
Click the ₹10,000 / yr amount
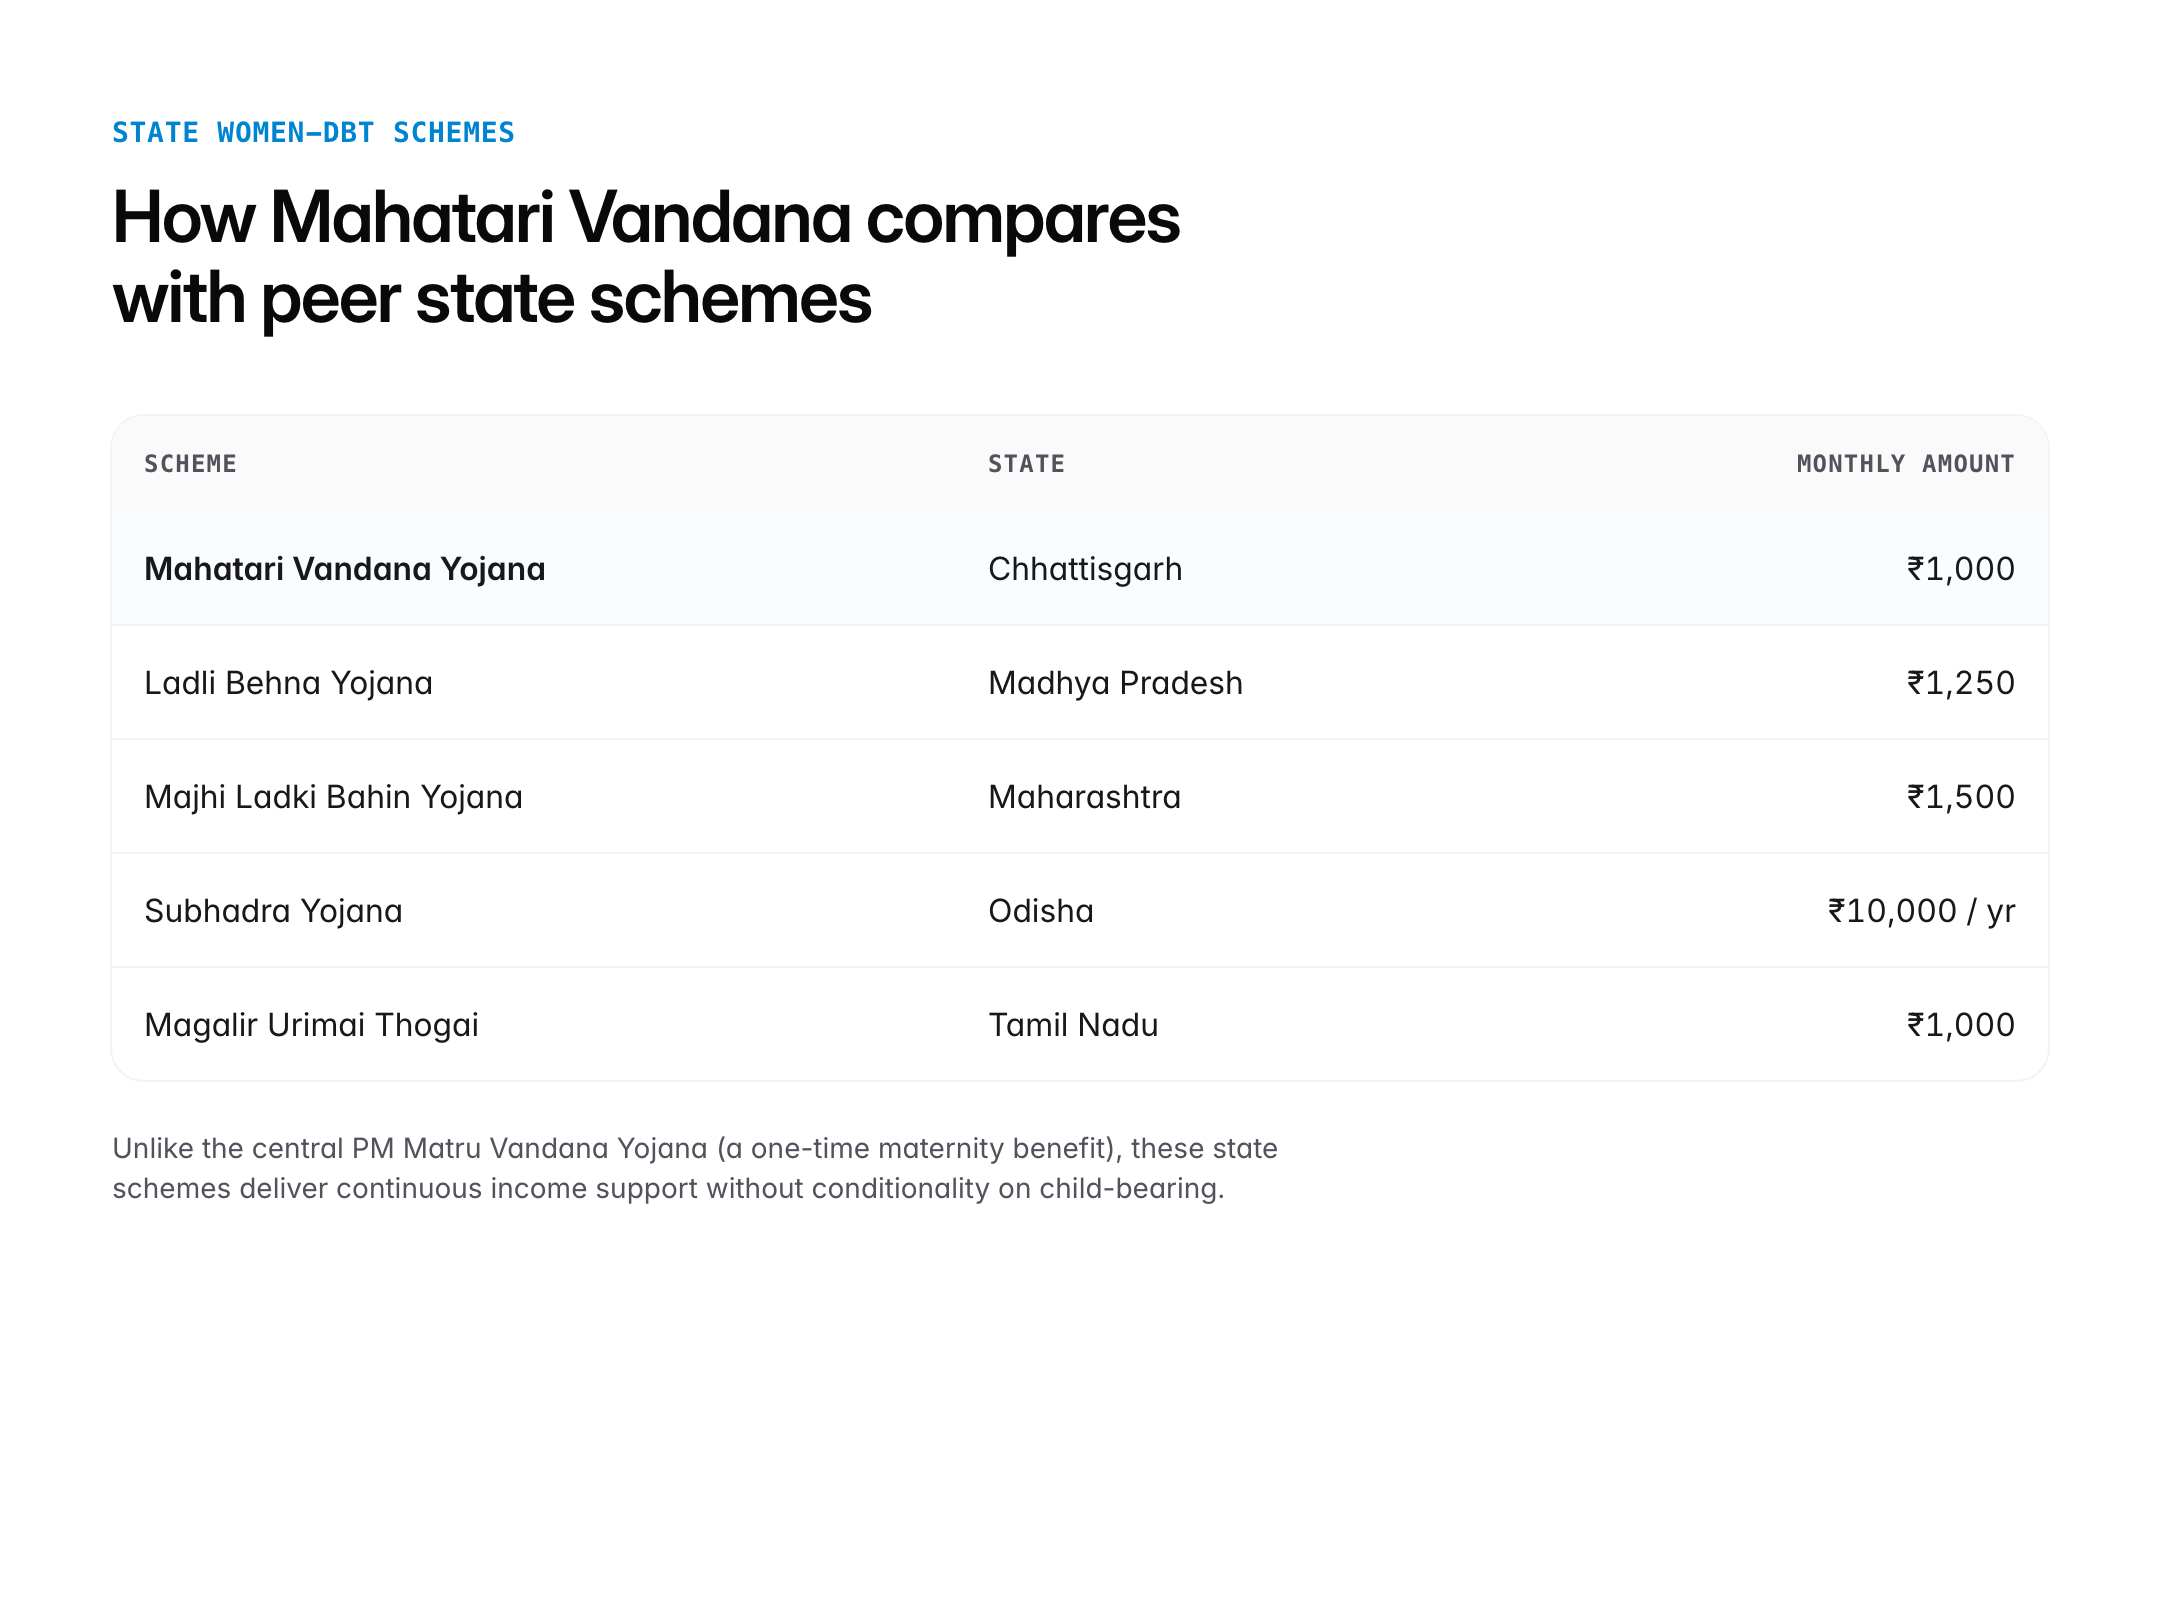(x=1921, y=911)
